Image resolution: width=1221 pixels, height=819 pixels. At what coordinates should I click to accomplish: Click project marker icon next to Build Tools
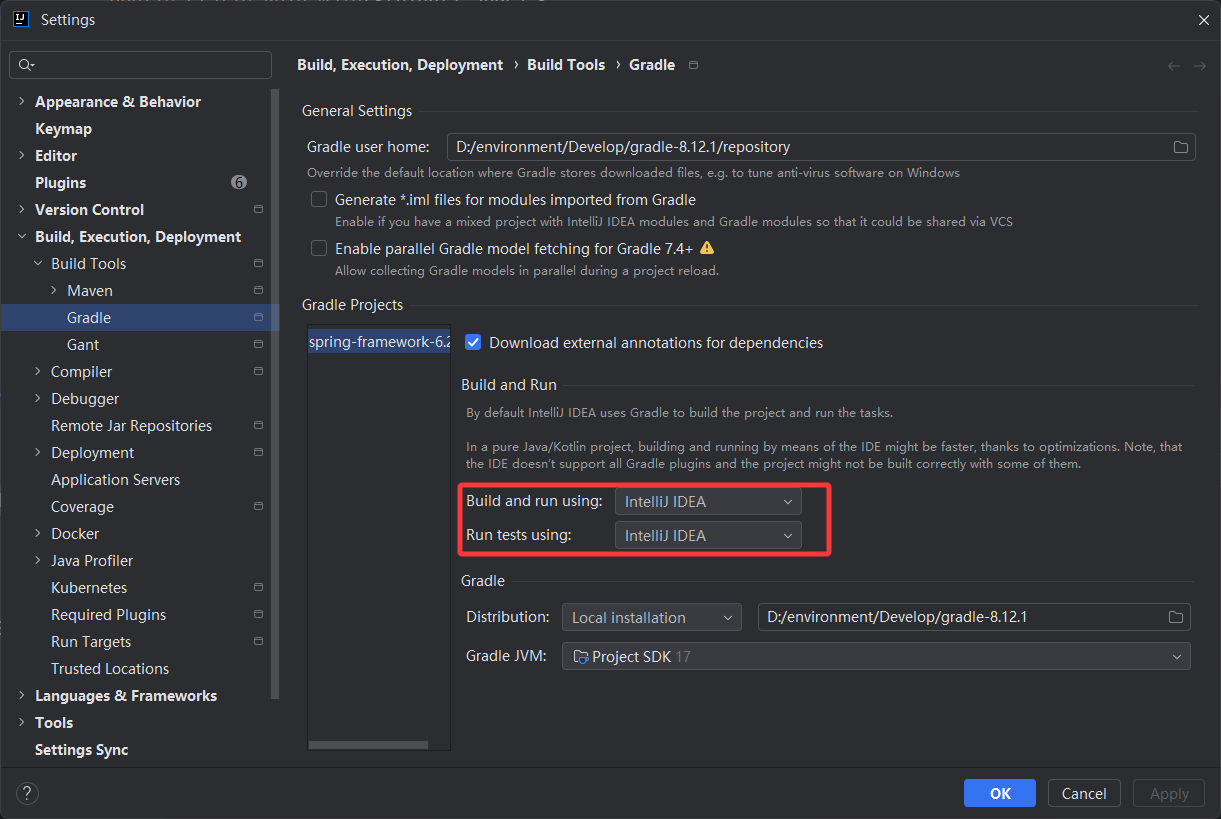258,263
